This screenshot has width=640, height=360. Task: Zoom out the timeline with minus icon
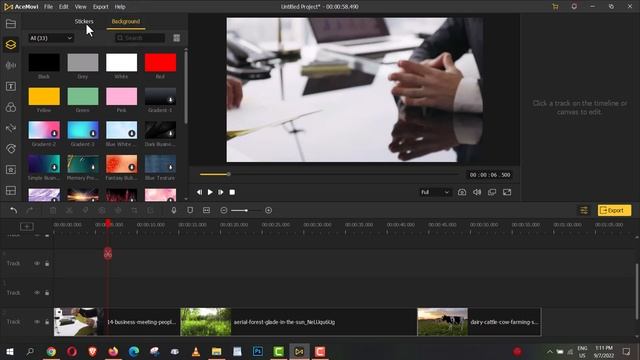(224, 210)
